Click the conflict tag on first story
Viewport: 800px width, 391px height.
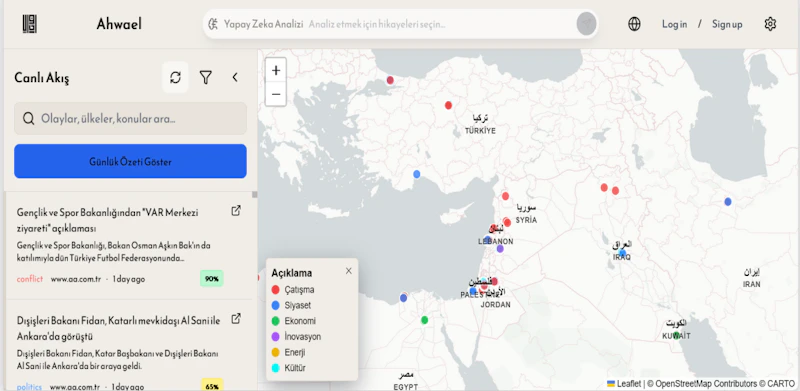(30, 279)
